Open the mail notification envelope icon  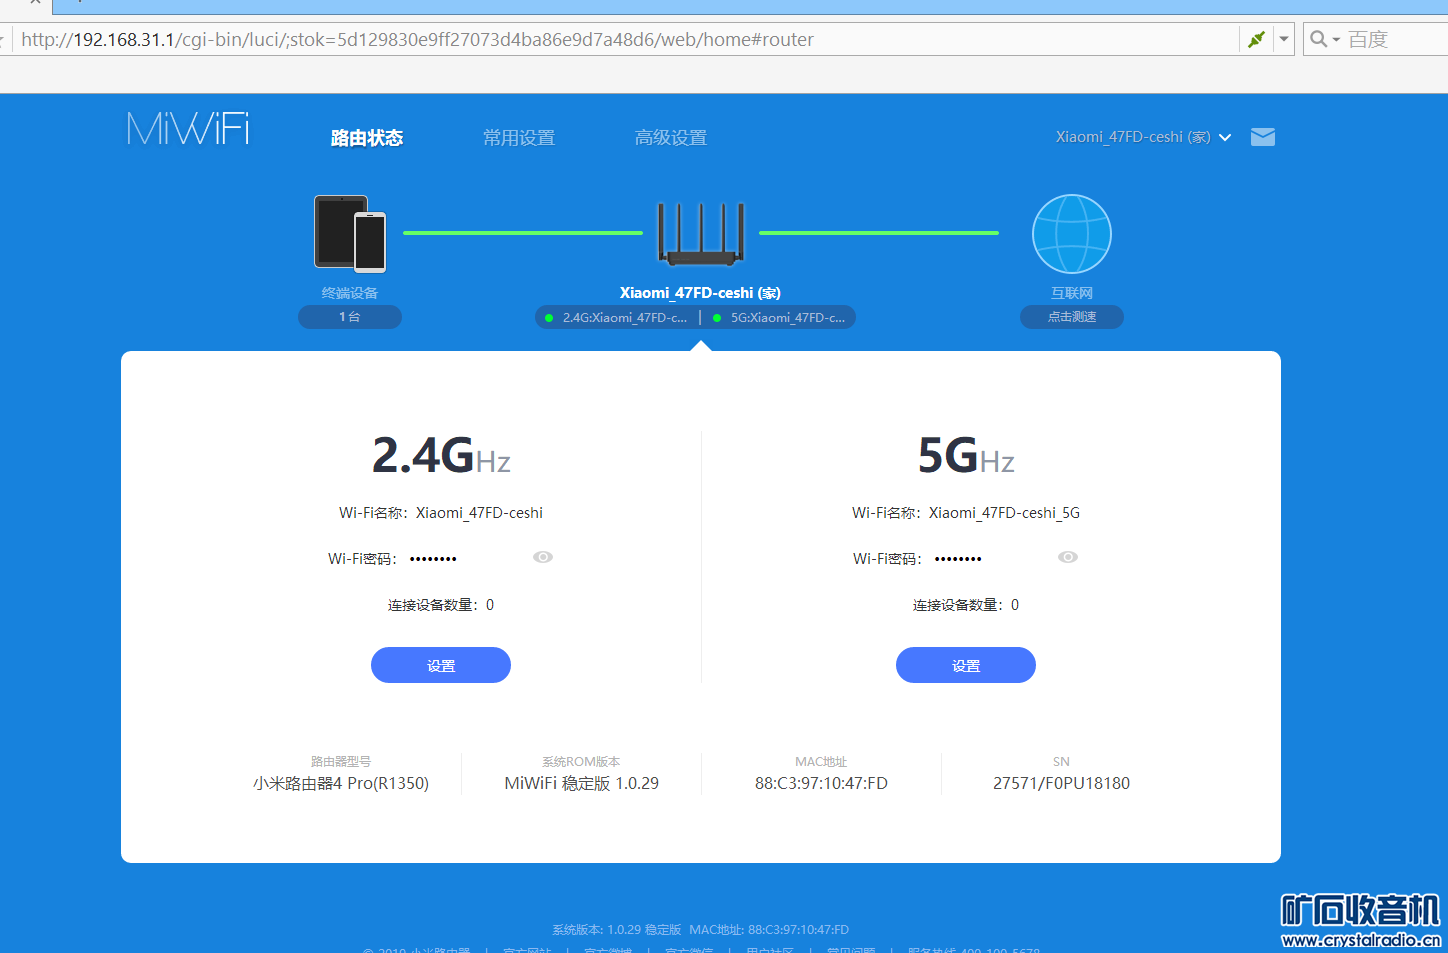pyautogui.click(x=1263, y=137)
